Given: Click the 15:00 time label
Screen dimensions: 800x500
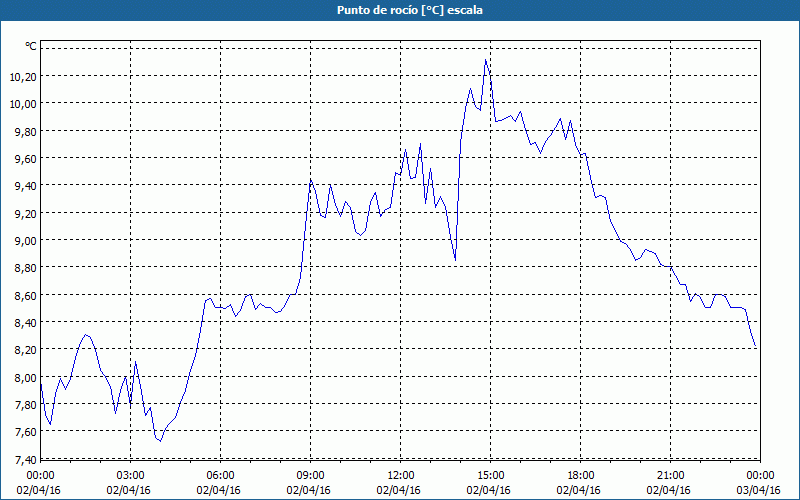Looking at the screenshot, I should pos(490,476).
